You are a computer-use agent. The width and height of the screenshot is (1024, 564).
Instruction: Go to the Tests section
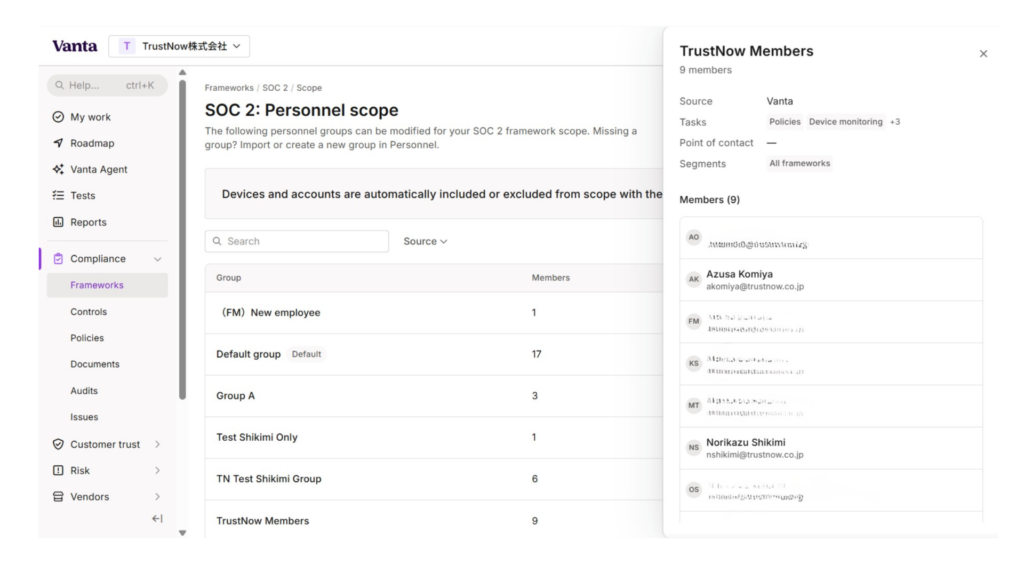pos(82,196)
